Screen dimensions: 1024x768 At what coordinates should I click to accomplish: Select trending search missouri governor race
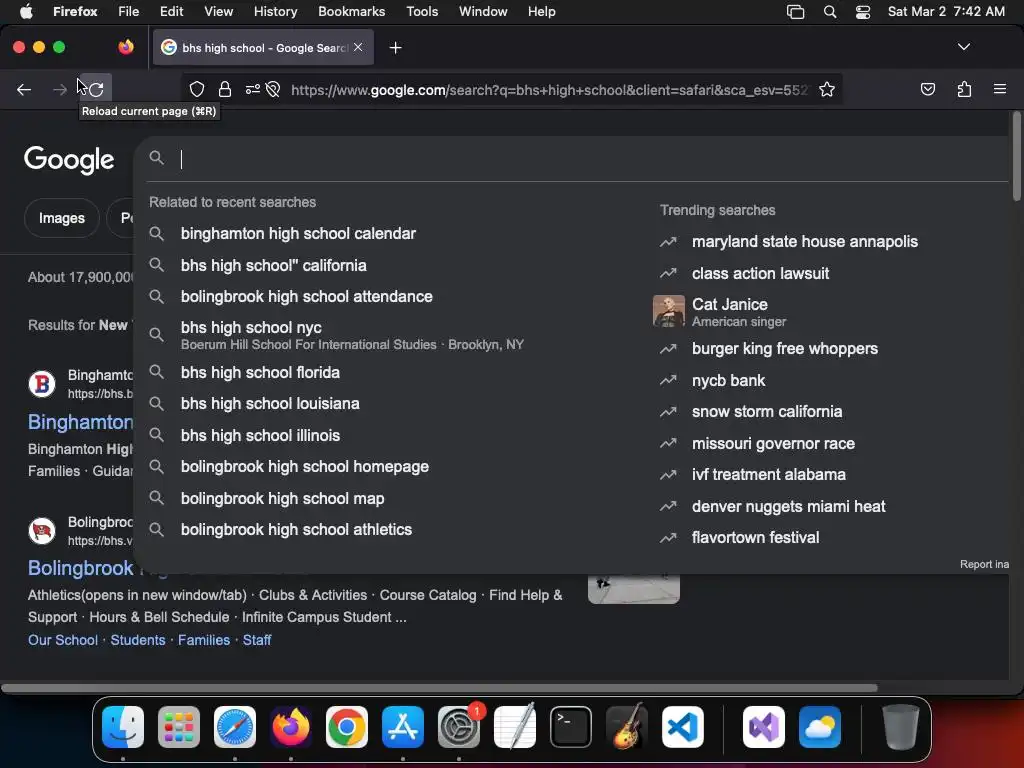tap(773, 443)
